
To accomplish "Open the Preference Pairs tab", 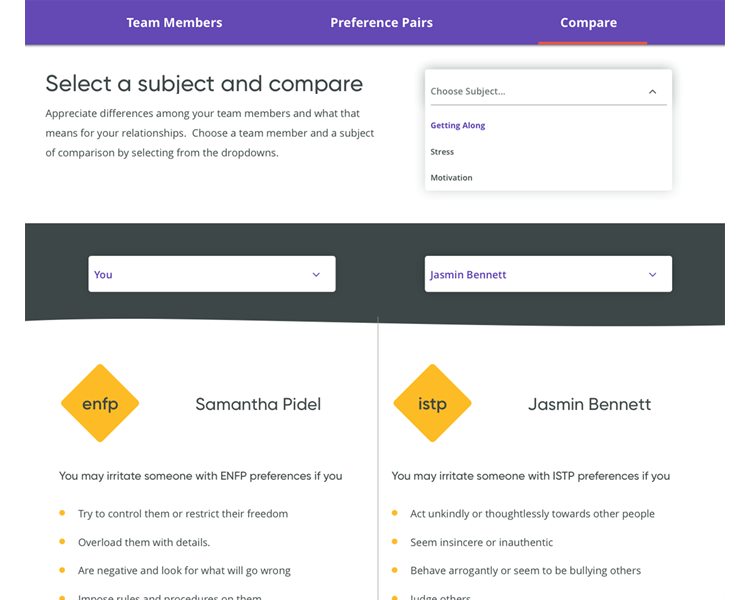I will click(382, 22).
